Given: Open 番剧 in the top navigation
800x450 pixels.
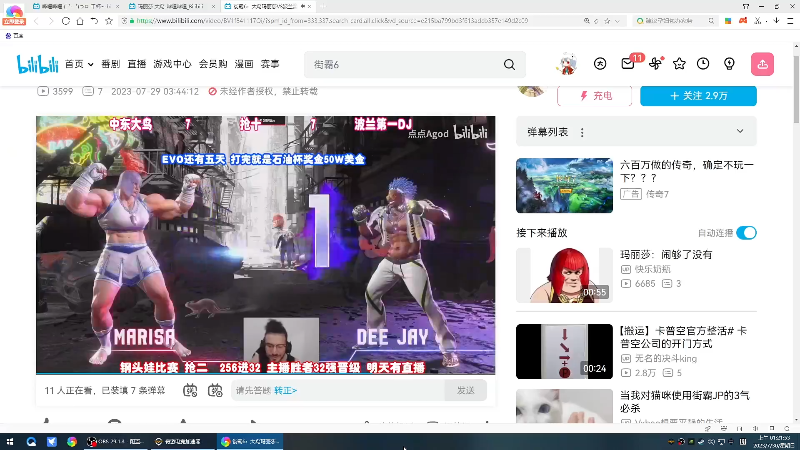Looking at the screenshot, I should point(111,64).
